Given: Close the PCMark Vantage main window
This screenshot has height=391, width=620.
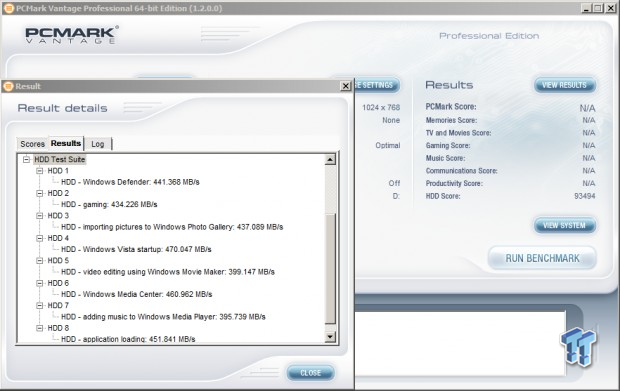Looking at the screenshot, I should tap(611, 8).
